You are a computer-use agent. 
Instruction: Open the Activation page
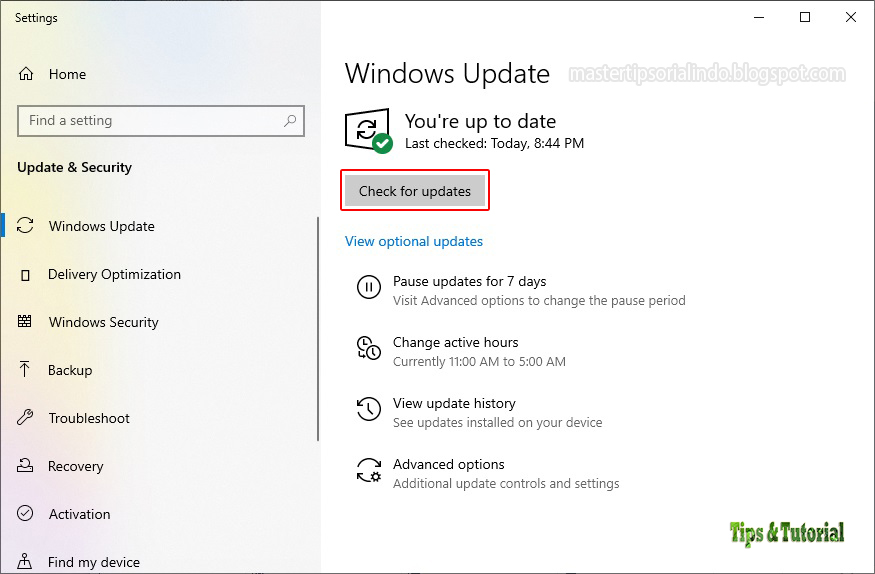[x=79, y=514]
